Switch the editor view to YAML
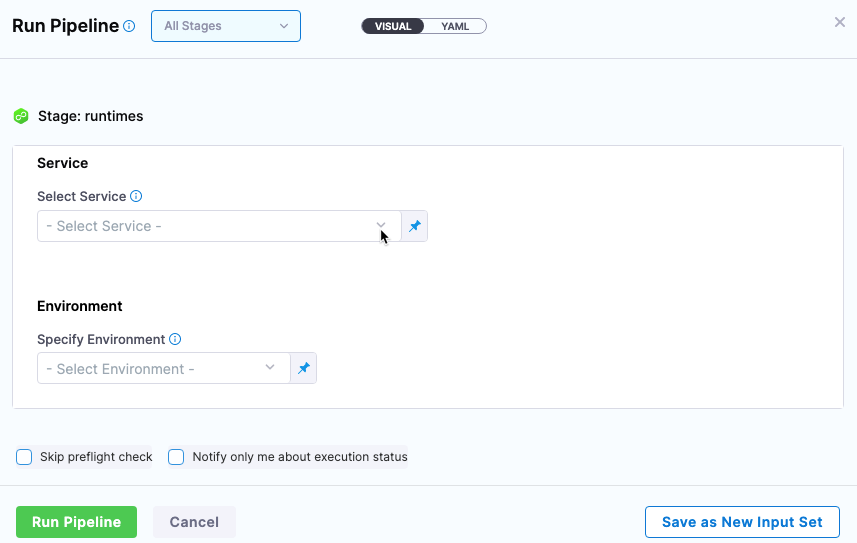This screenshot has width=857, height=543. tap(455, 26)
